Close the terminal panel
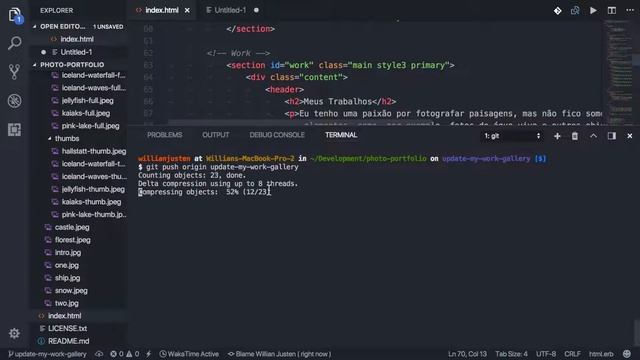This screenshot has height=360, width=640. [630, 136]
